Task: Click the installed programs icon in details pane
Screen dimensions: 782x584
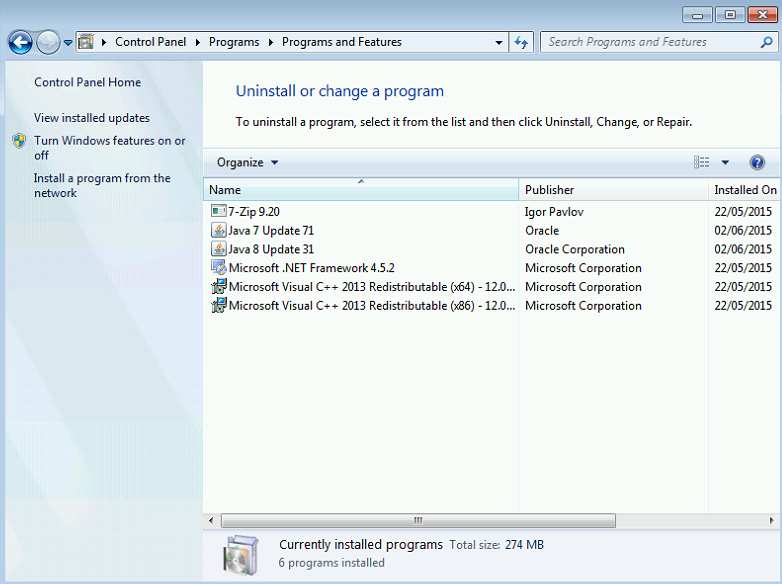Action: click(x=241, y=555)
